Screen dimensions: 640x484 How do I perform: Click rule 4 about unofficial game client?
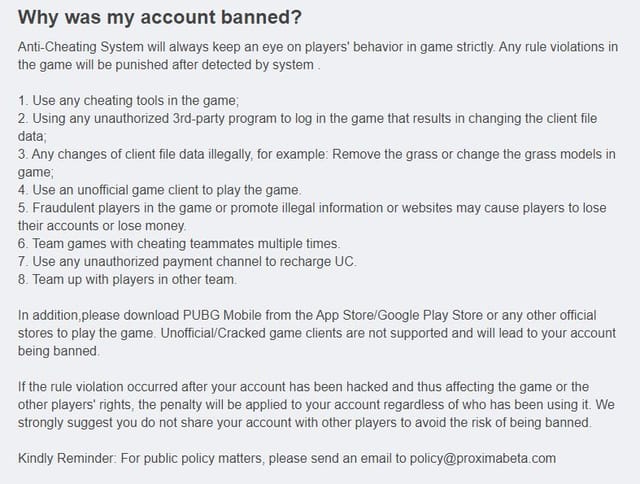click(160, 190)
